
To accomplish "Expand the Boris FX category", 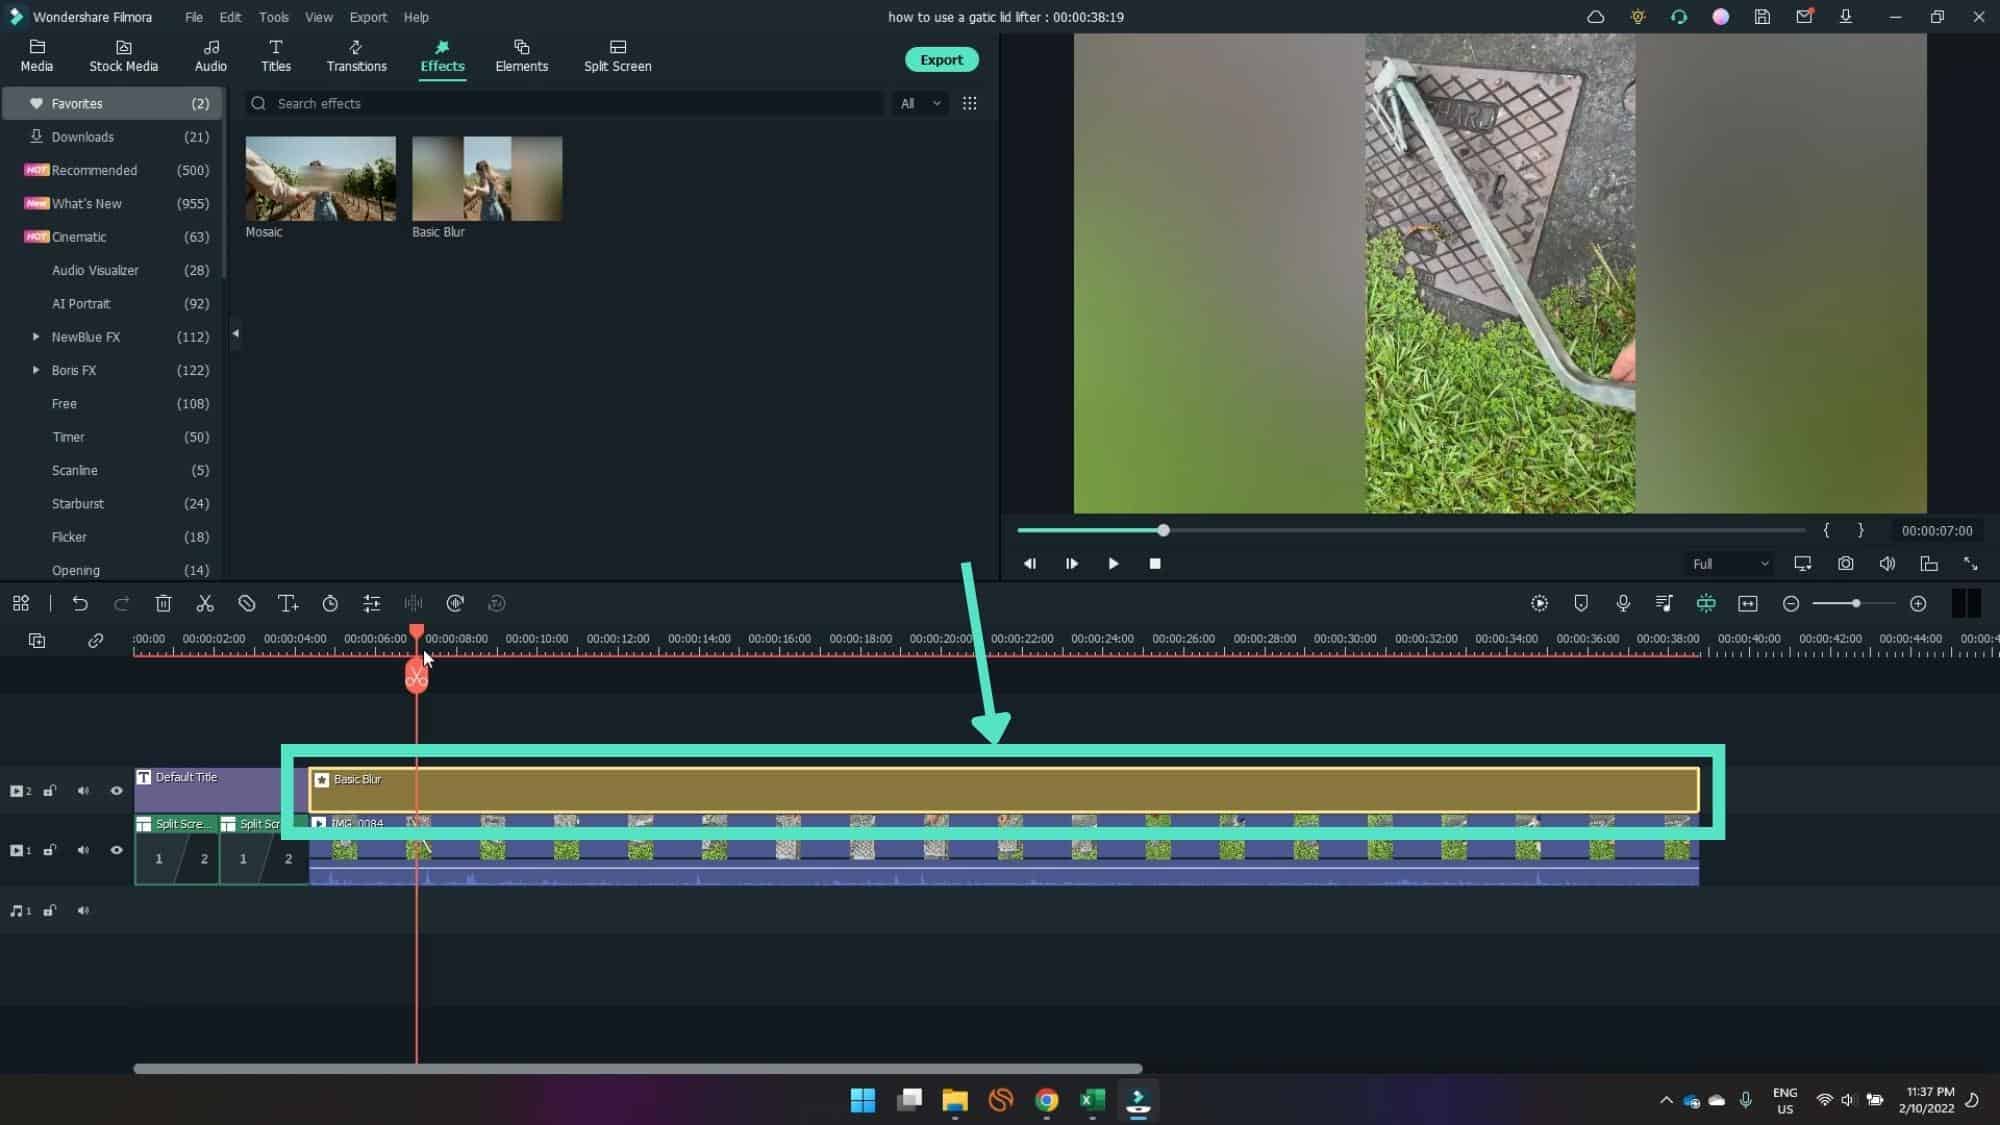I will [36, 370].
